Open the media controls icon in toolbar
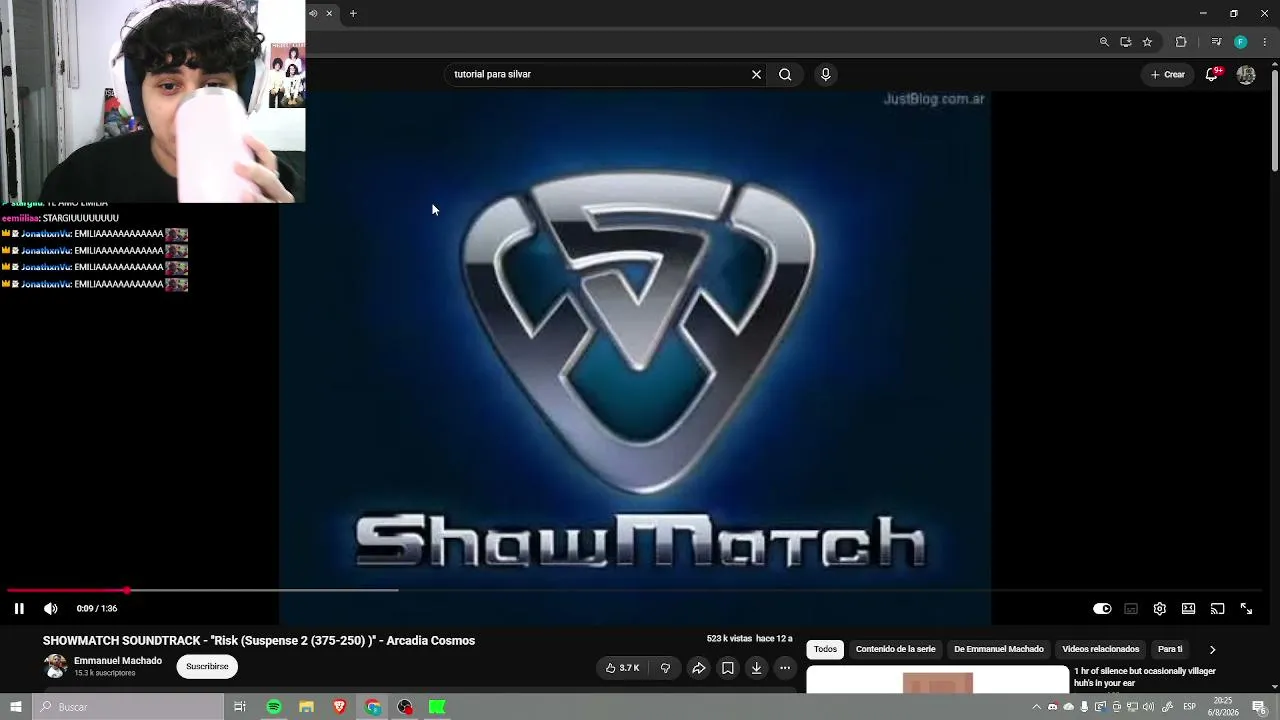 pos(1216,42)
